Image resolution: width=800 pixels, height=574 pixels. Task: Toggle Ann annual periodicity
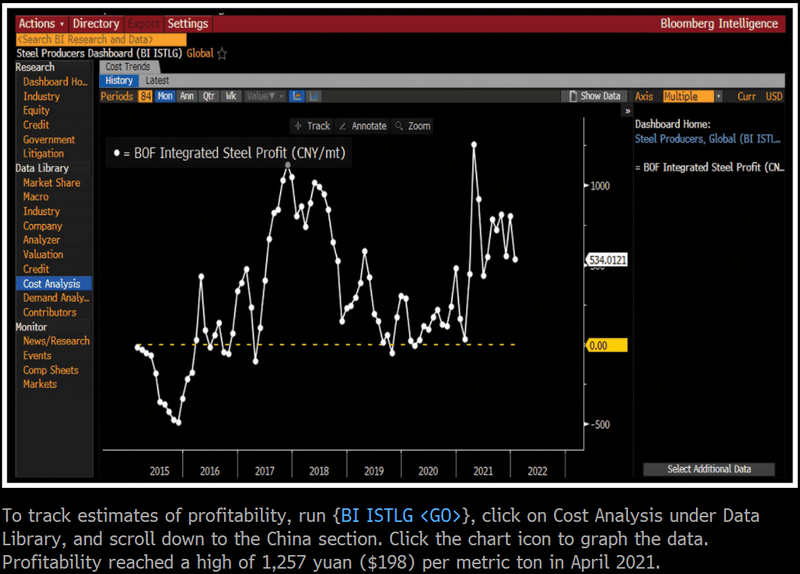pyautogui.click(x=186, y=96)
